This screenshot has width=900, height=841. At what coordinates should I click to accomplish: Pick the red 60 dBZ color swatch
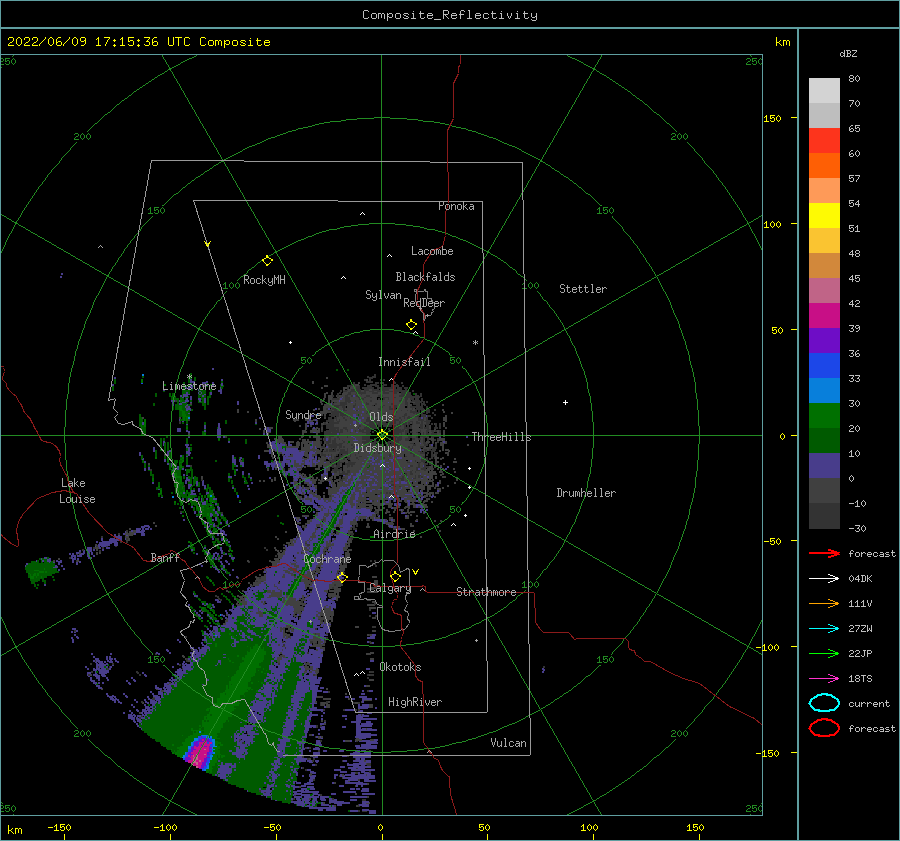(x=824, y=141)
